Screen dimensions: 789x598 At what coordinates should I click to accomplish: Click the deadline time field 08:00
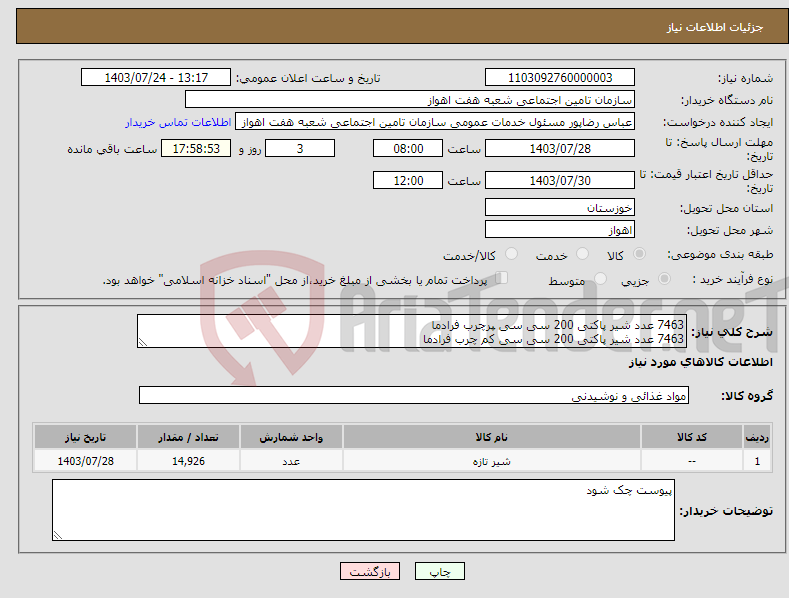pos(408,148)
